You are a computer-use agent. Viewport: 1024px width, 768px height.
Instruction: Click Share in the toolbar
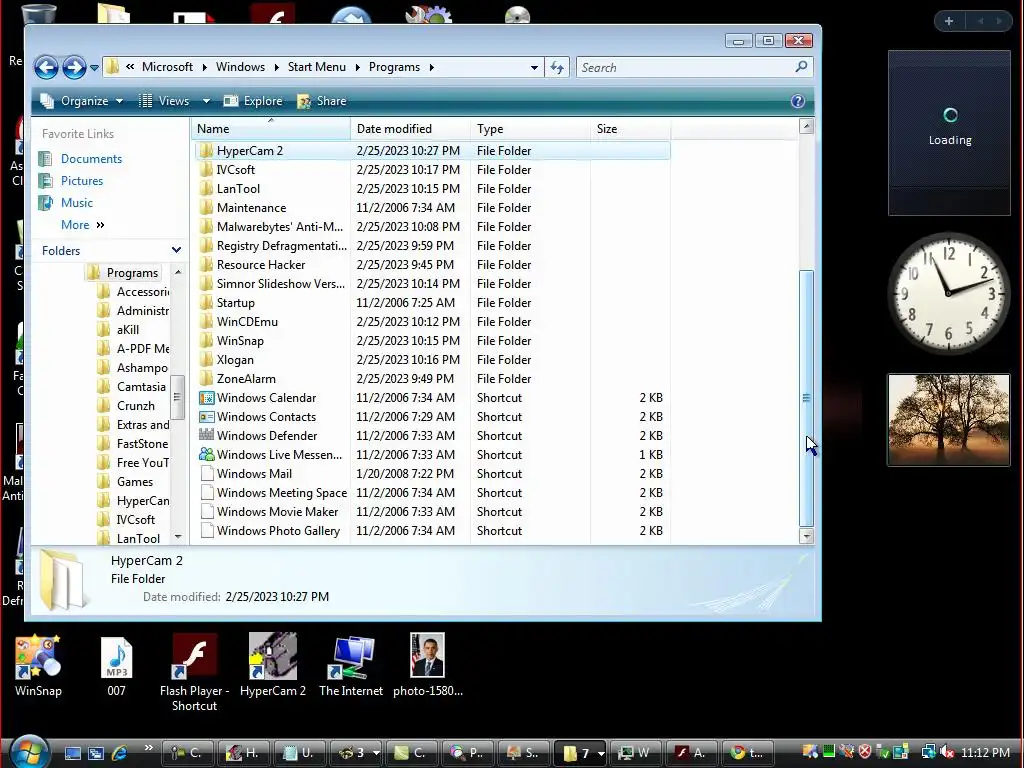click(322, 101)
